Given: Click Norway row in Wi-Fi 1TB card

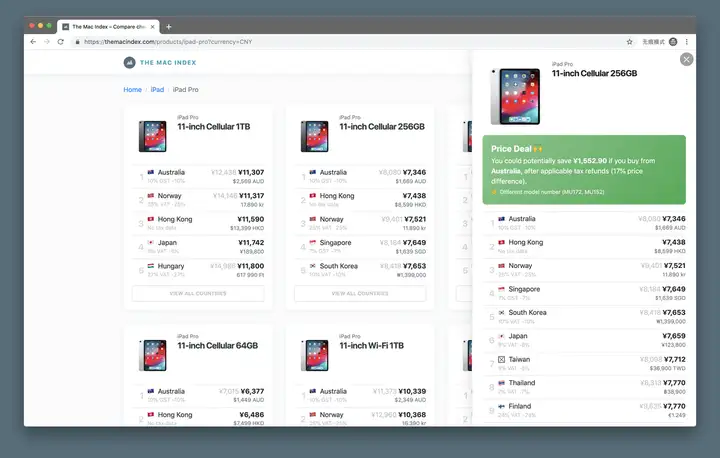Looking at the screenshot, I should [x=360, y=418].
